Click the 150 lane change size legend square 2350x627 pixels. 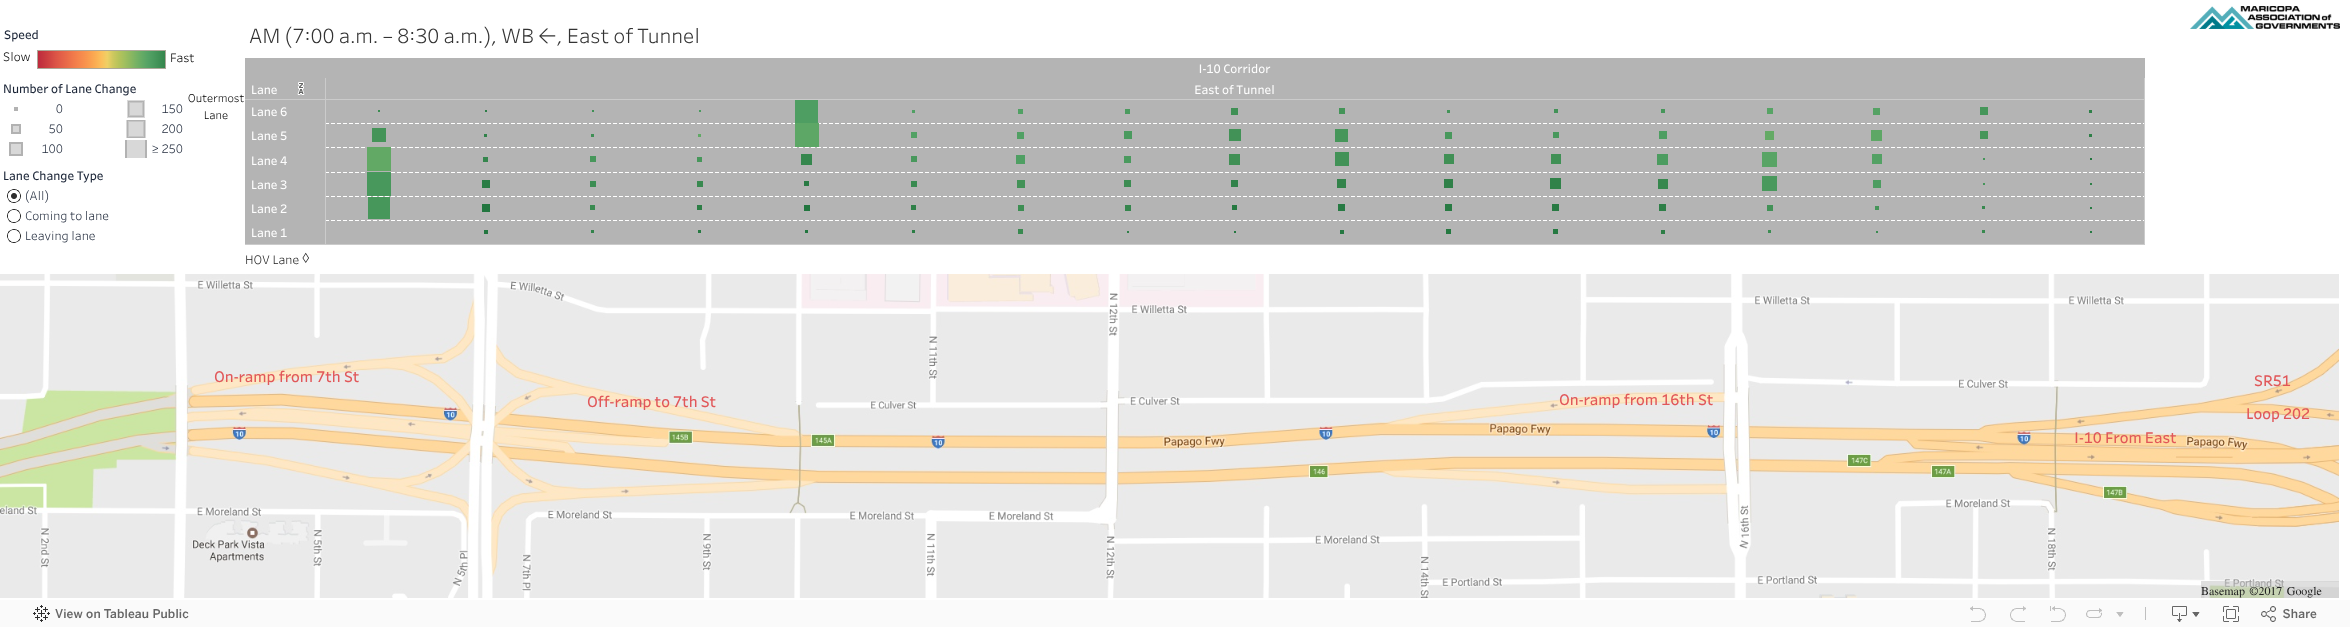click(136, 109)
